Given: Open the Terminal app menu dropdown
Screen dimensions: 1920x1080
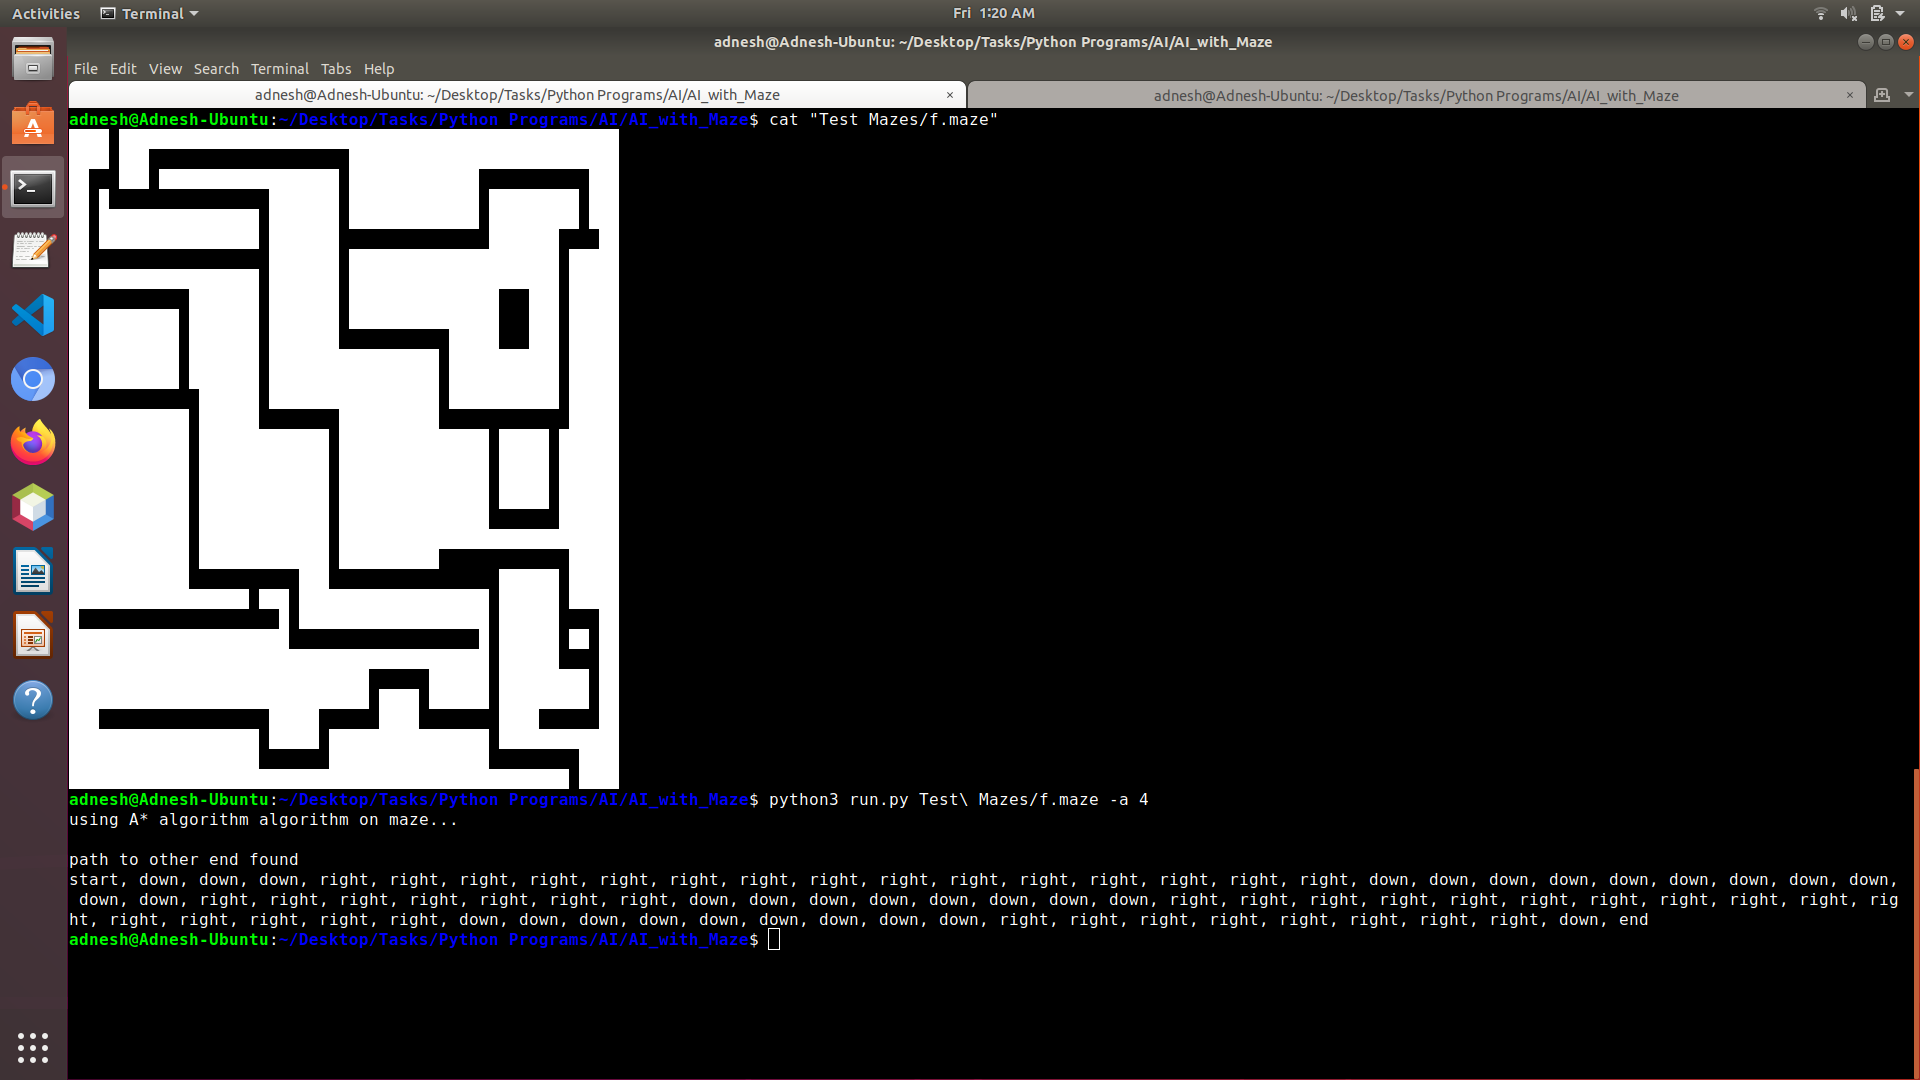Looking at the screenshot, I should pyautogui.click(x=150, y=13).
